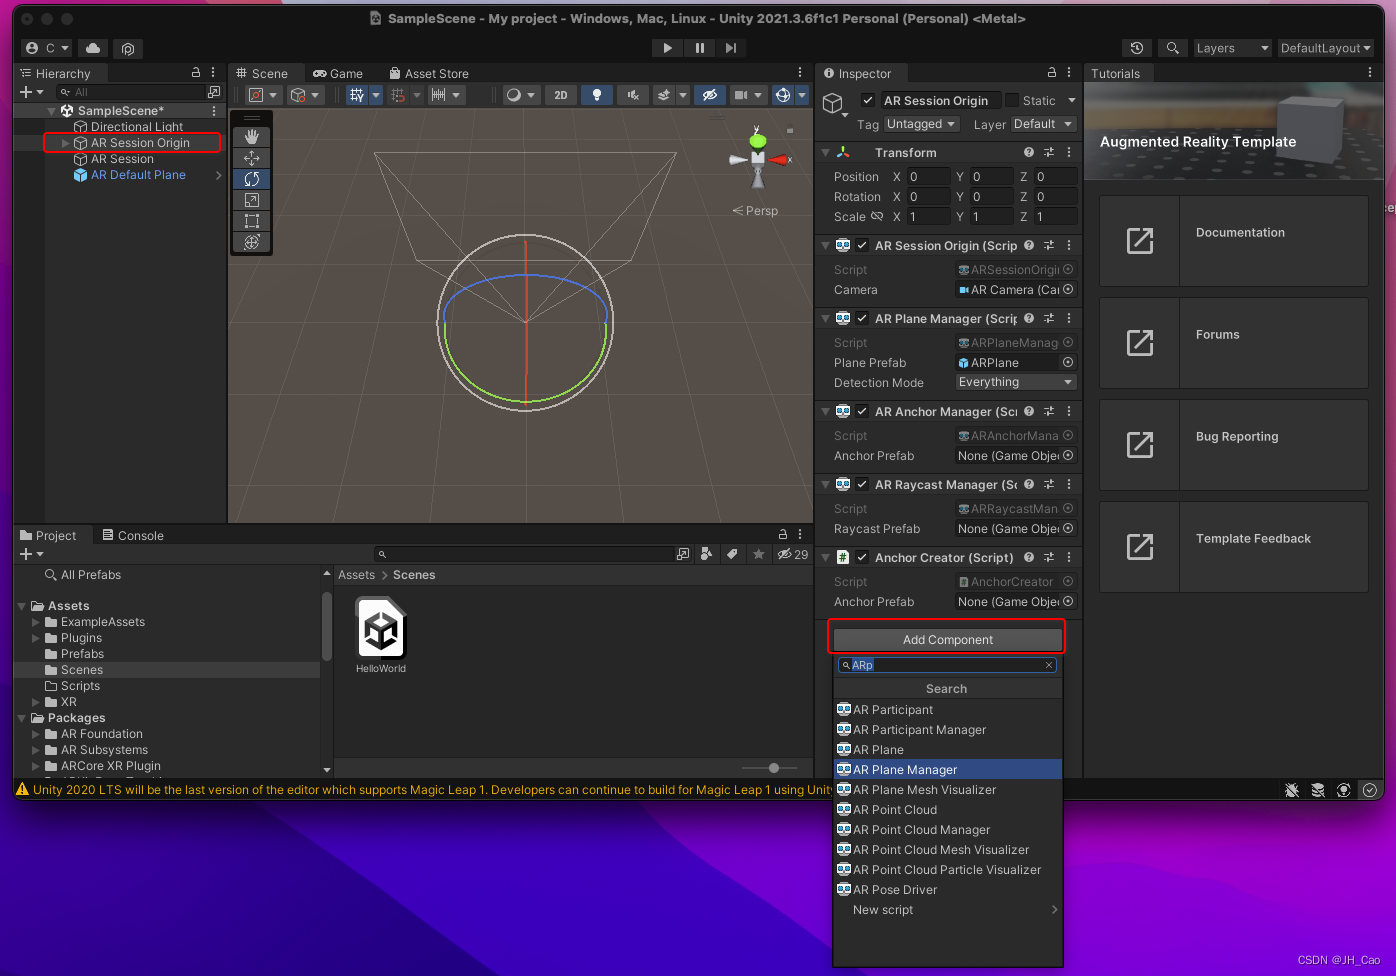The width and height of the screenshot is (1396, 976).
Task: Open the cloud services icon
Action: 93,48
